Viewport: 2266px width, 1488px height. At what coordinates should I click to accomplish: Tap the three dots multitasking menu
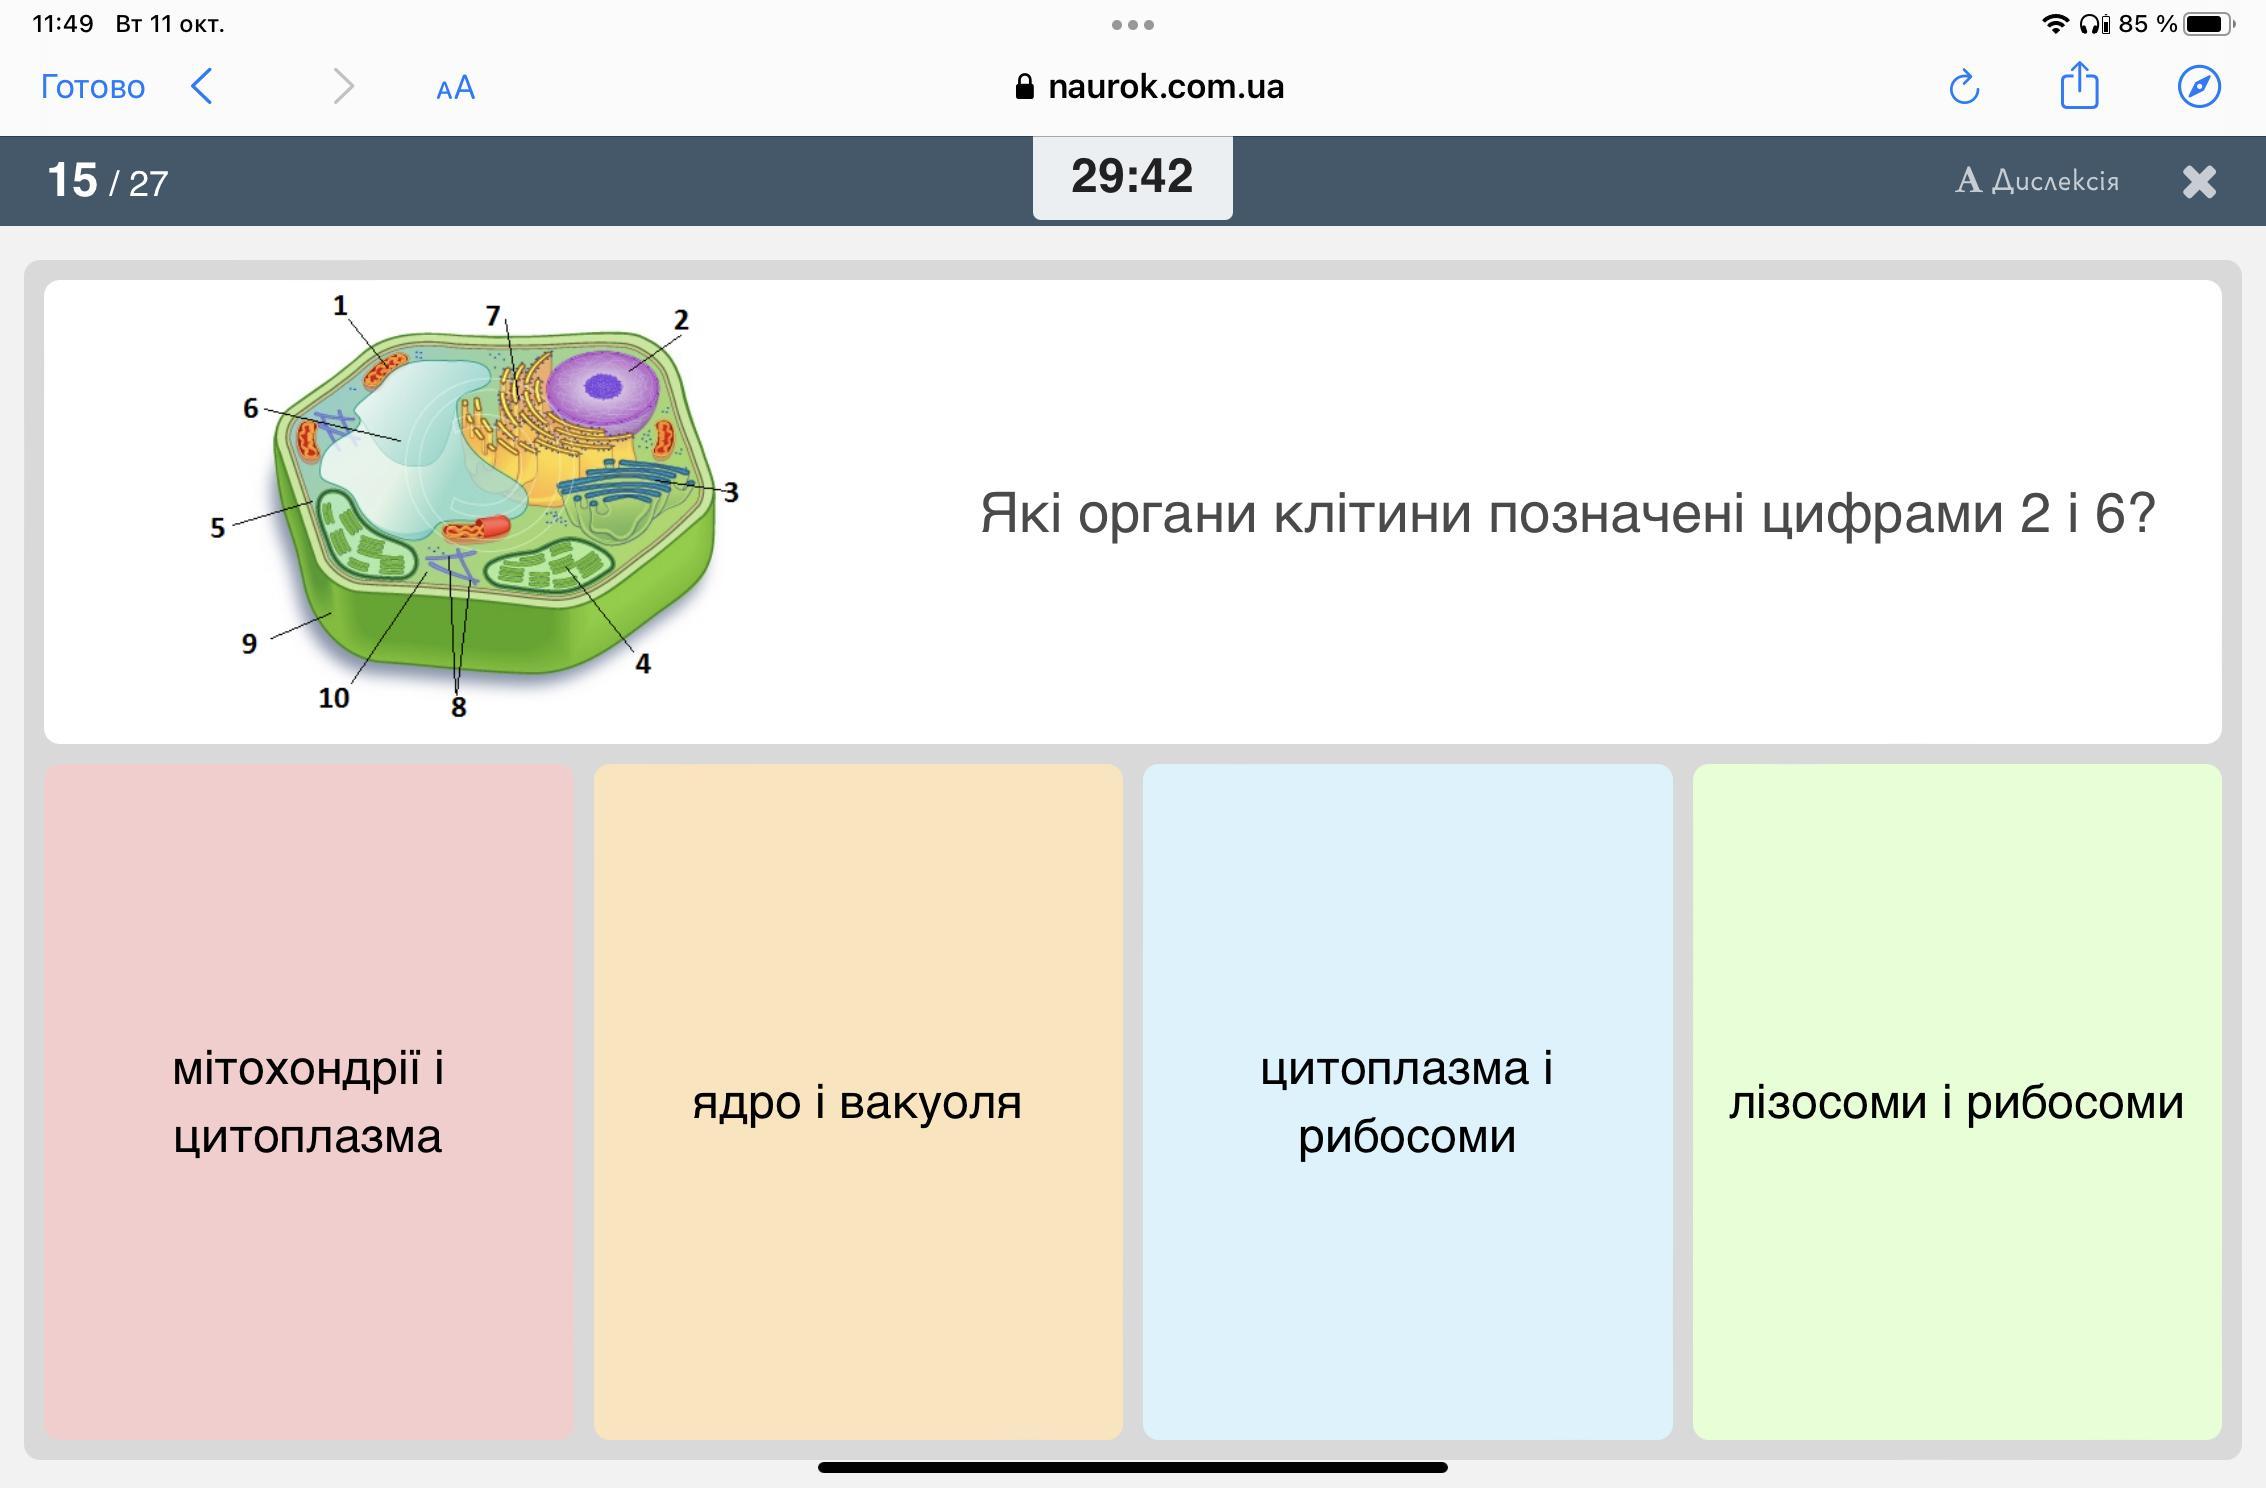click(x=1132, y=25)
